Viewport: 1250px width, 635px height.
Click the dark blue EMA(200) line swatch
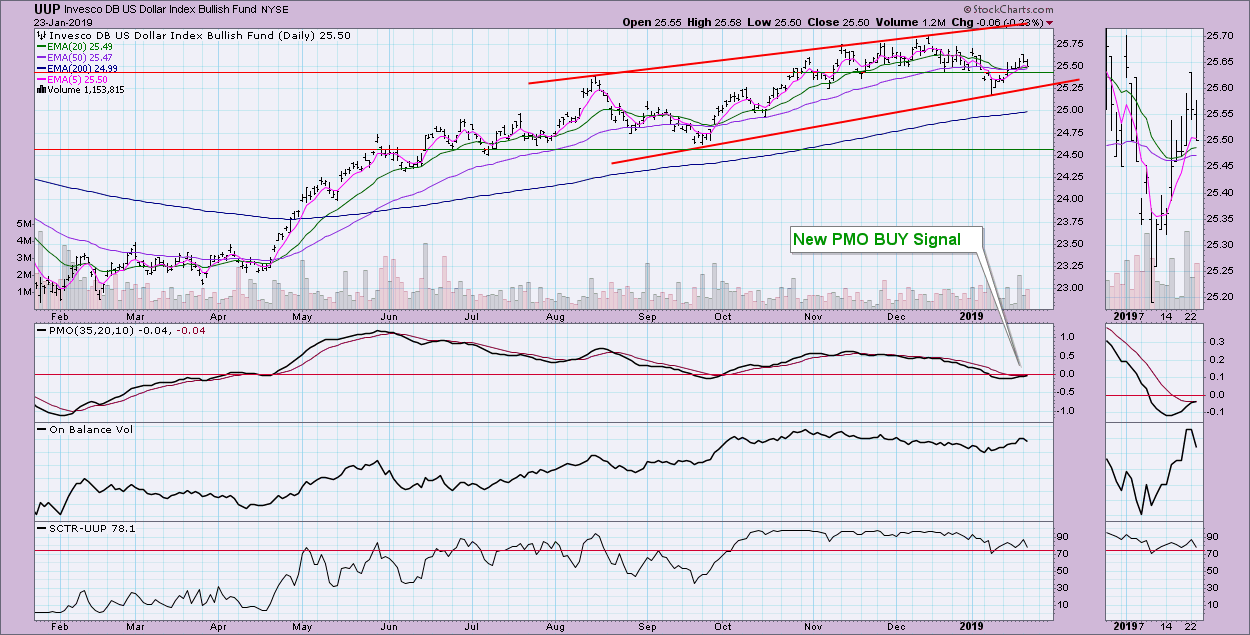[40, 67]
